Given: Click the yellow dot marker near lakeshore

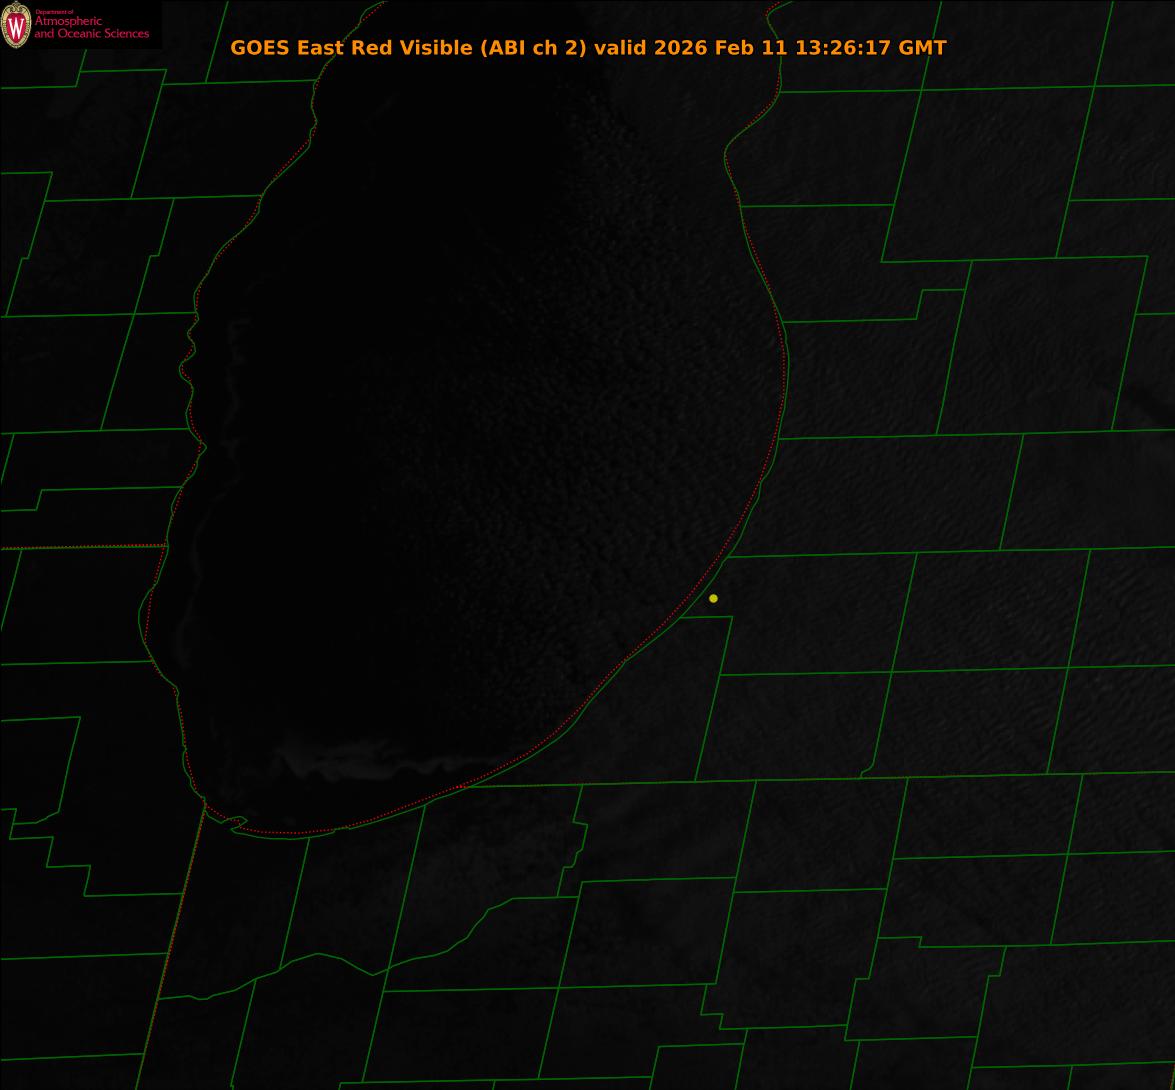Looking at the screenshot, I should click(713, 599).
